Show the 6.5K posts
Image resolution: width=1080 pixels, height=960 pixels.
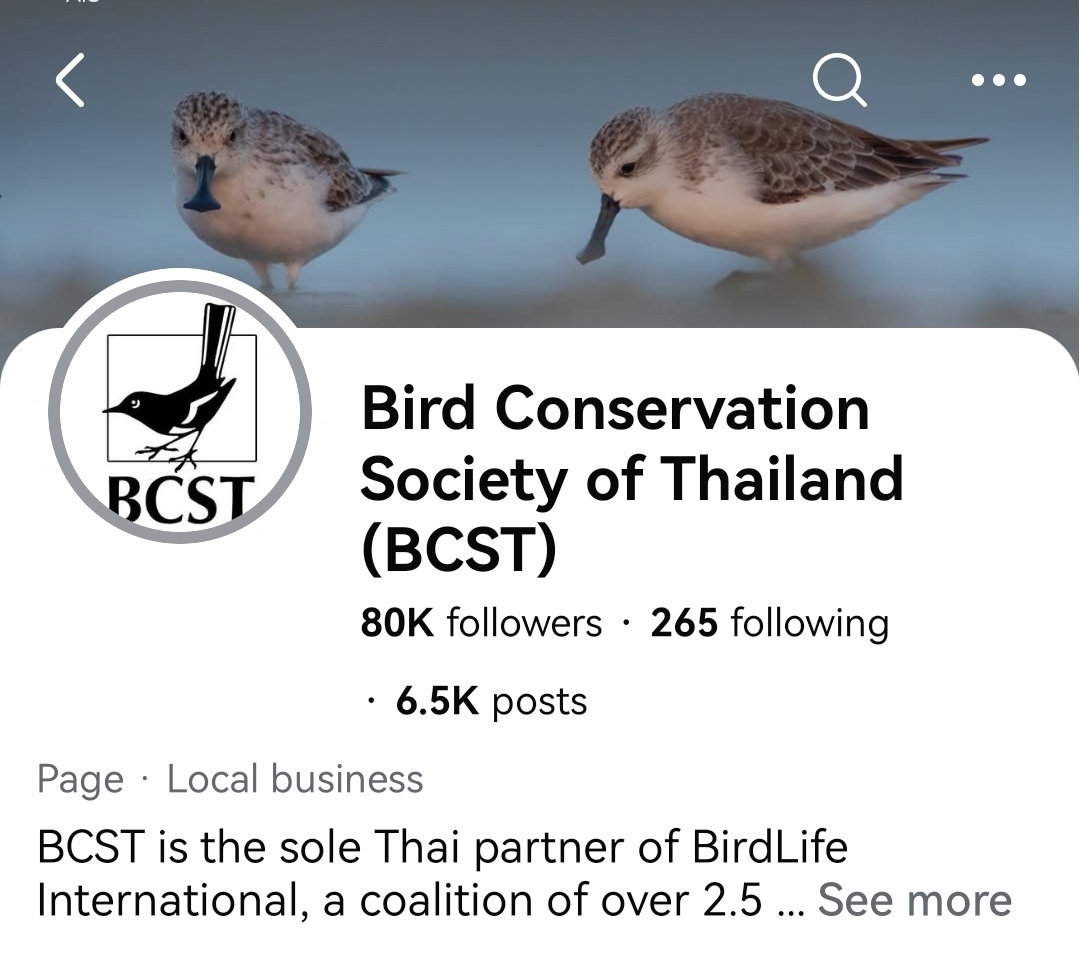pyautogui.click(x=490, y=701)
